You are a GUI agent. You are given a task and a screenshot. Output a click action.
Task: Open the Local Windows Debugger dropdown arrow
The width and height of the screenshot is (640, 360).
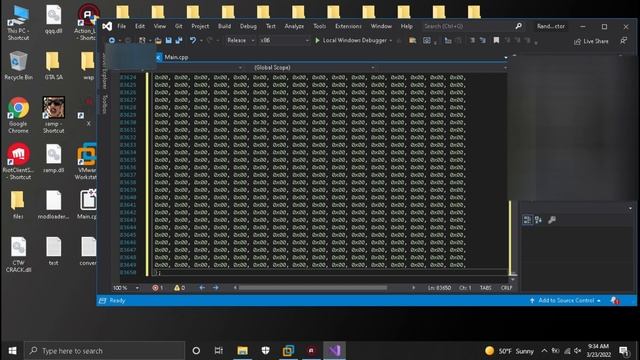coord(391,40)
